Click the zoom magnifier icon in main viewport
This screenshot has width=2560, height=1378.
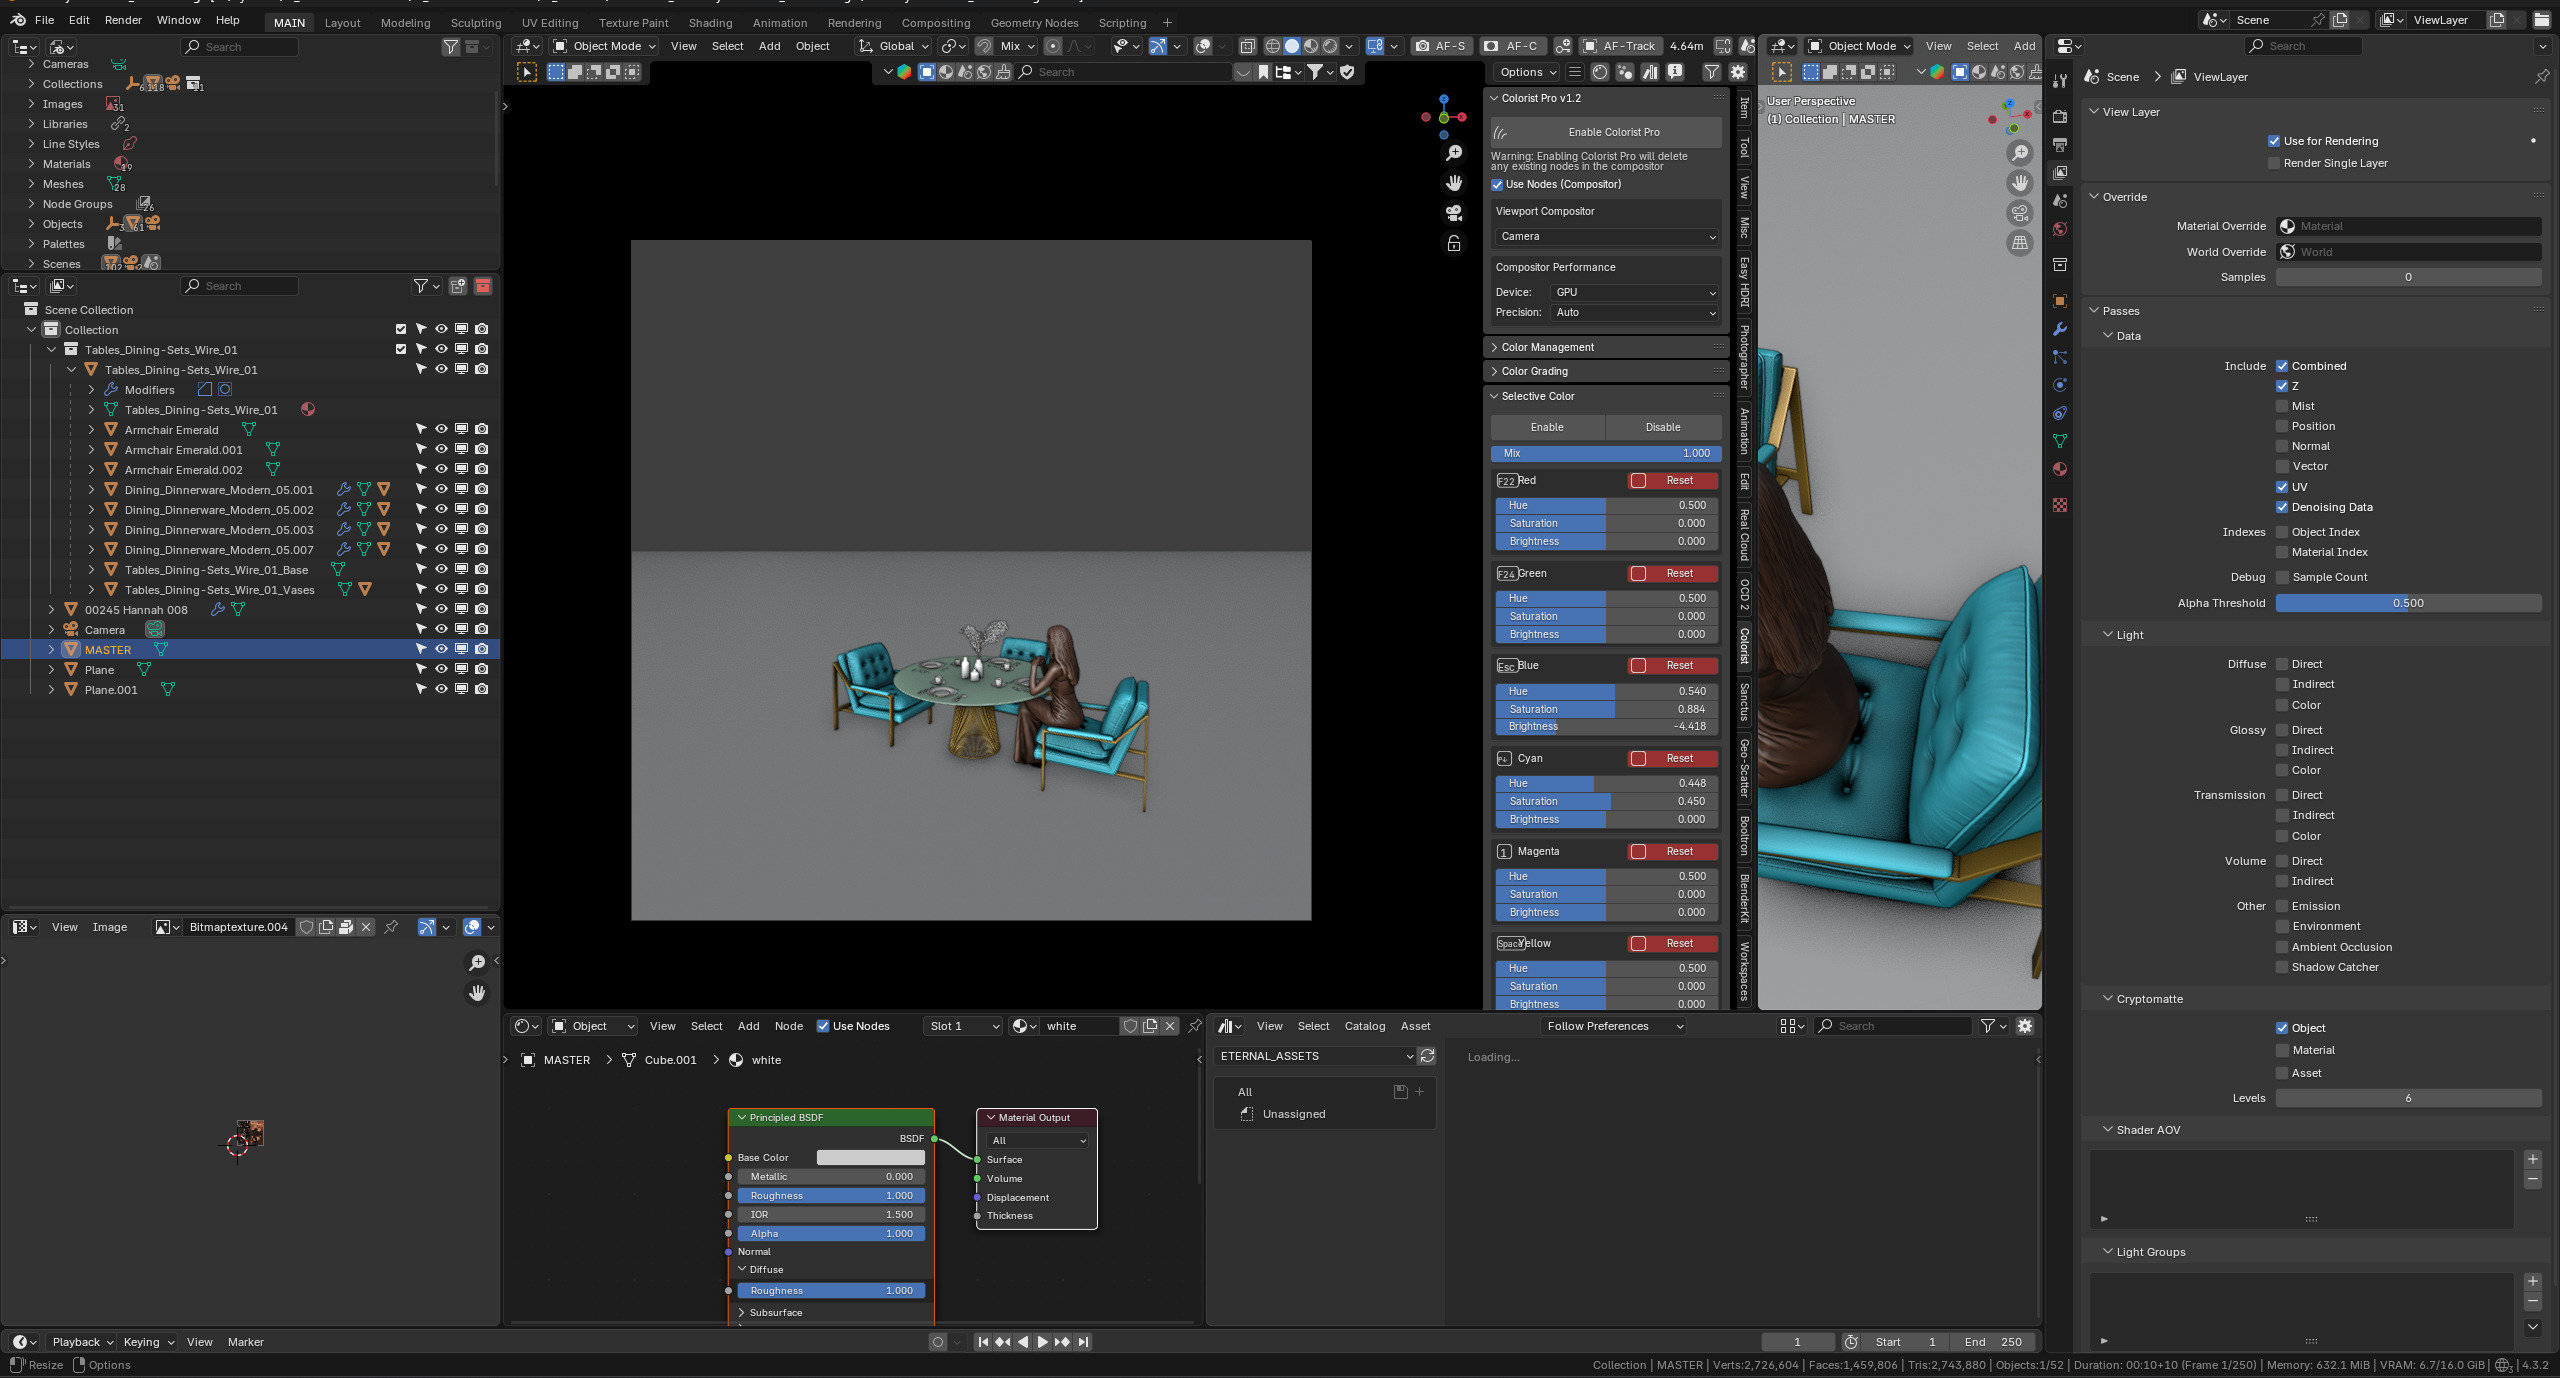tap(1454, 153)
